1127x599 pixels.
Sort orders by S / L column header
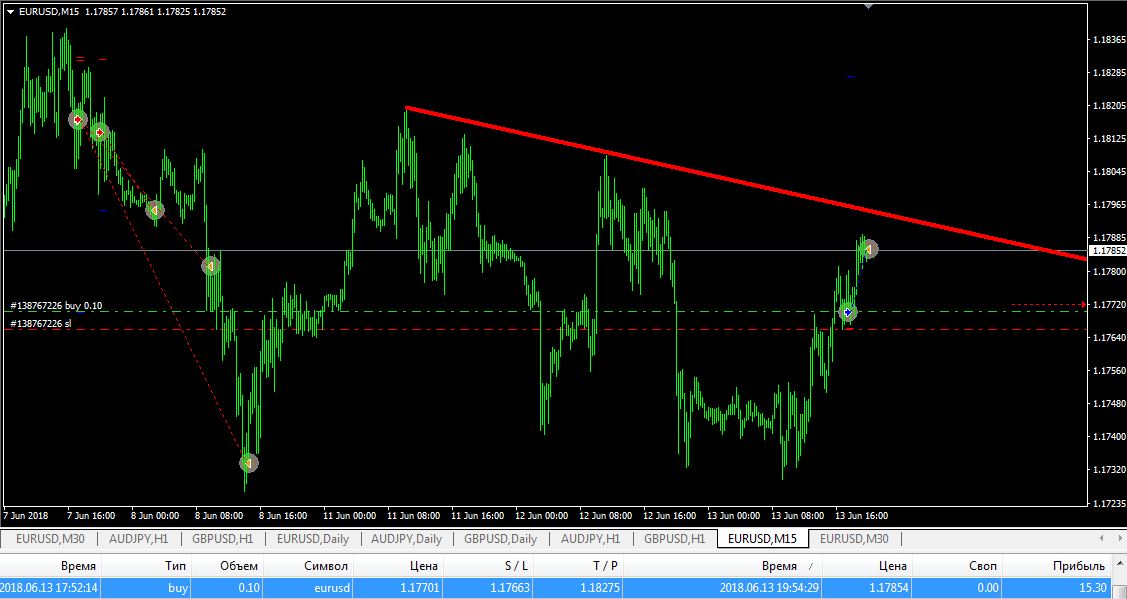pos(514,566)
